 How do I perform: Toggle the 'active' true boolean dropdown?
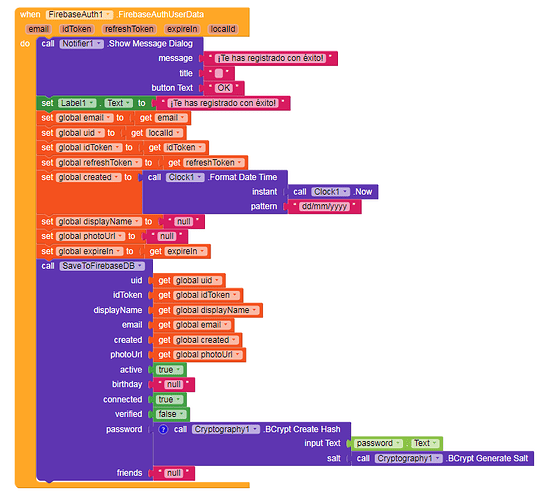coord(169,370)
